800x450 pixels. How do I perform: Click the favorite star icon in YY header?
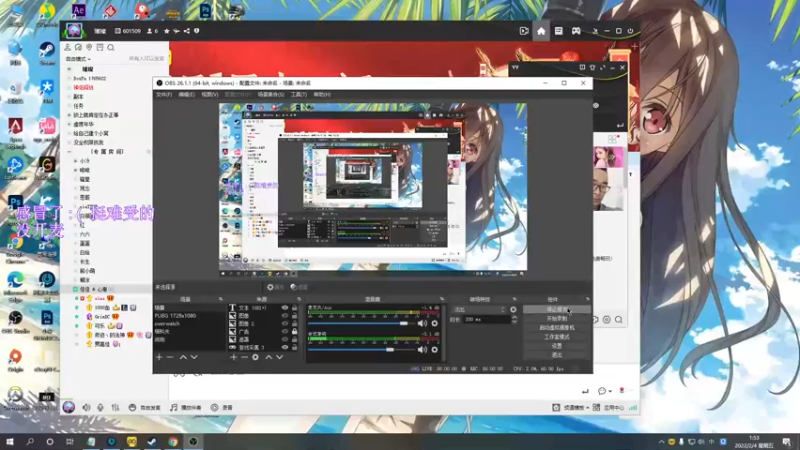coord(166,31)
